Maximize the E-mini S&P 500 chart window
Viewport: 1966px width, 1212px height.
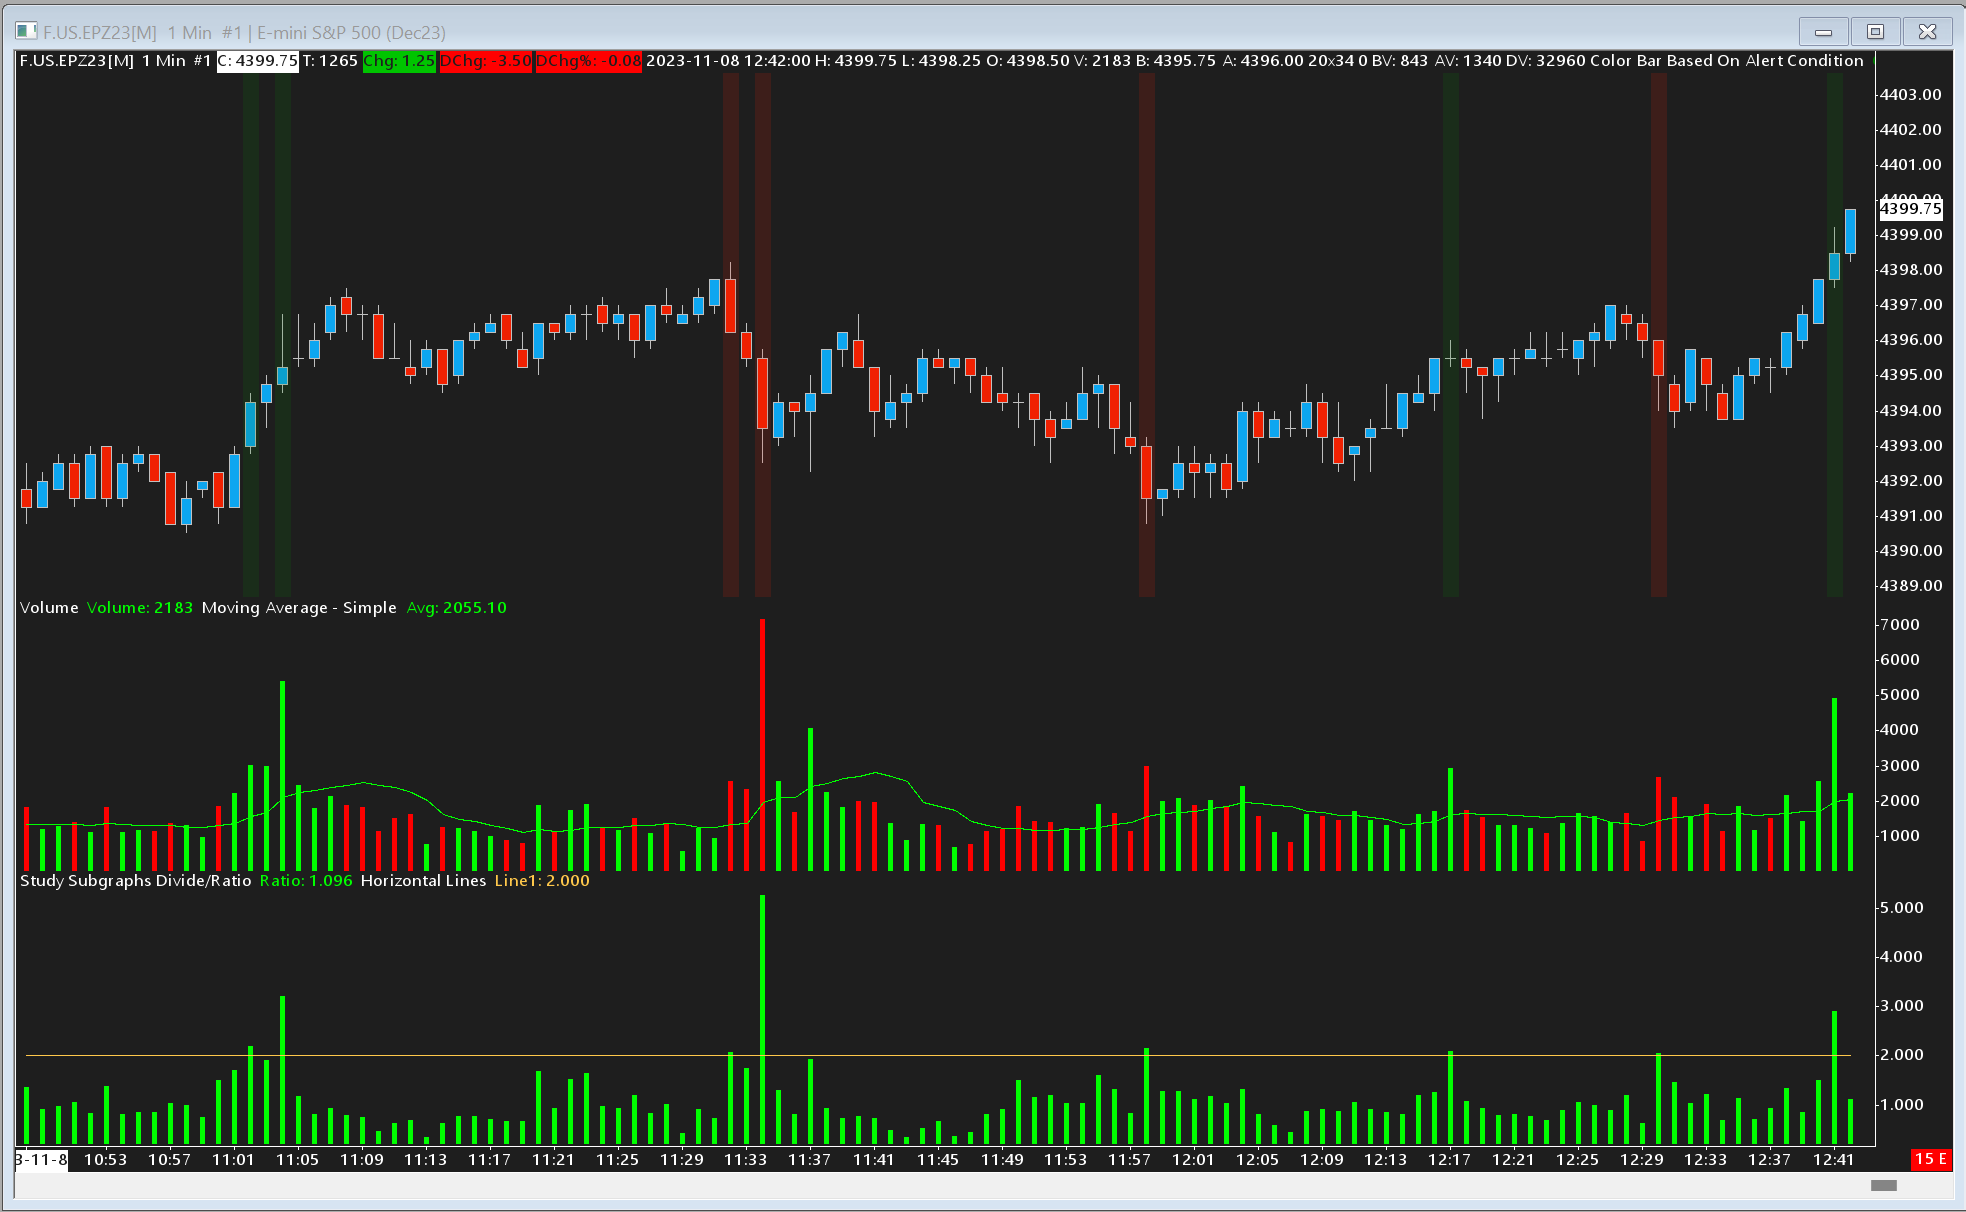pos(1875,32)
